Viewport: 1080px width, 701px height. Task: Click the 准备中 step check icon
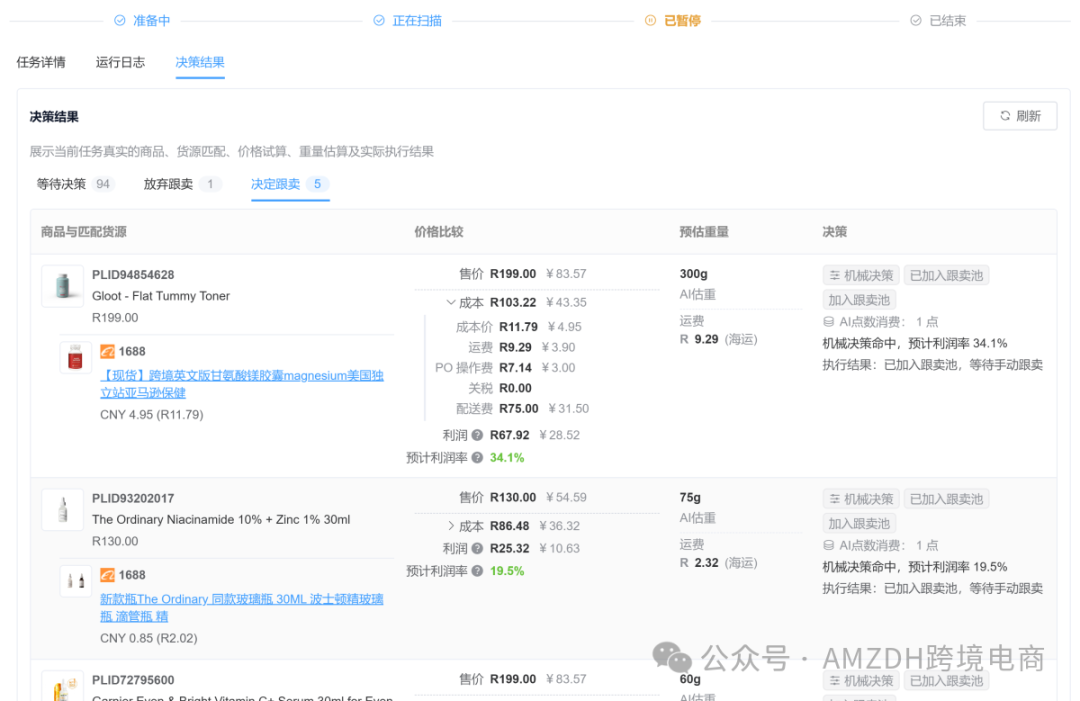pos(120,21)
